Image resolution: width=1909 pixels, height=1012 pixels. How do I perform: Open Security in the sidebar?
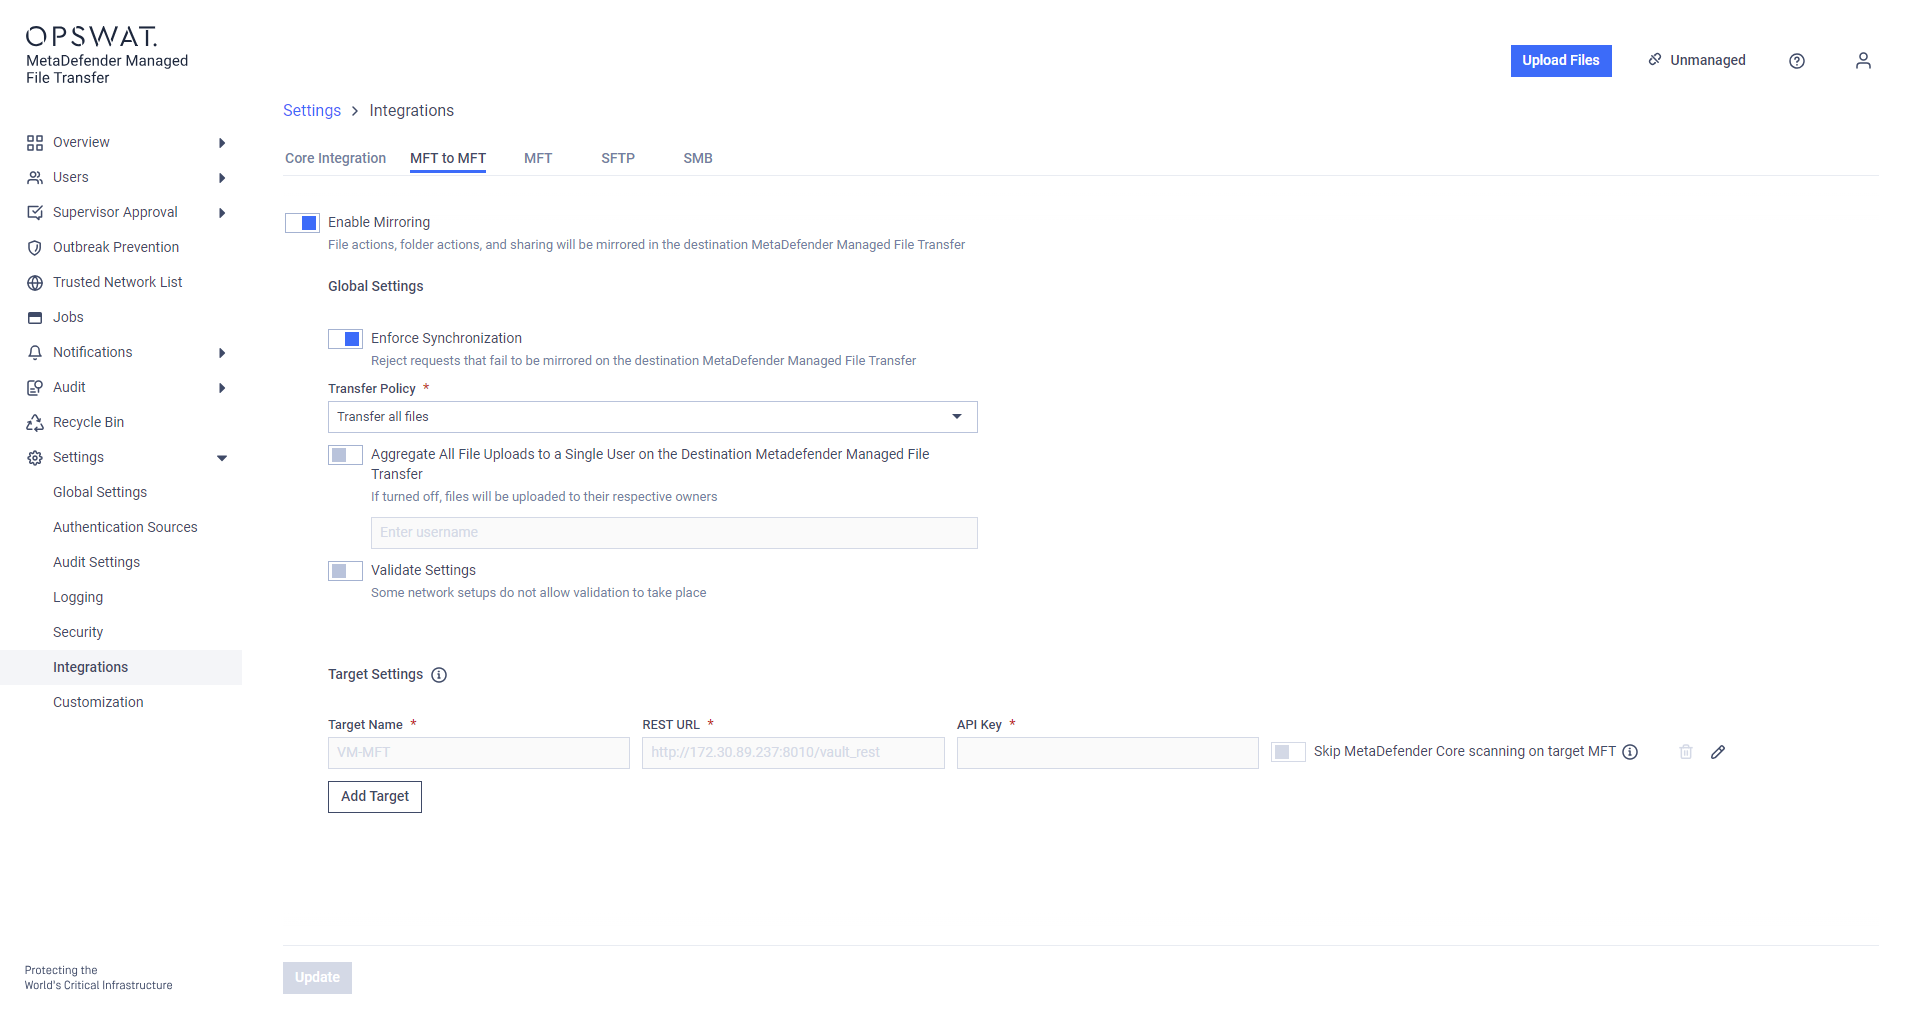78,632
